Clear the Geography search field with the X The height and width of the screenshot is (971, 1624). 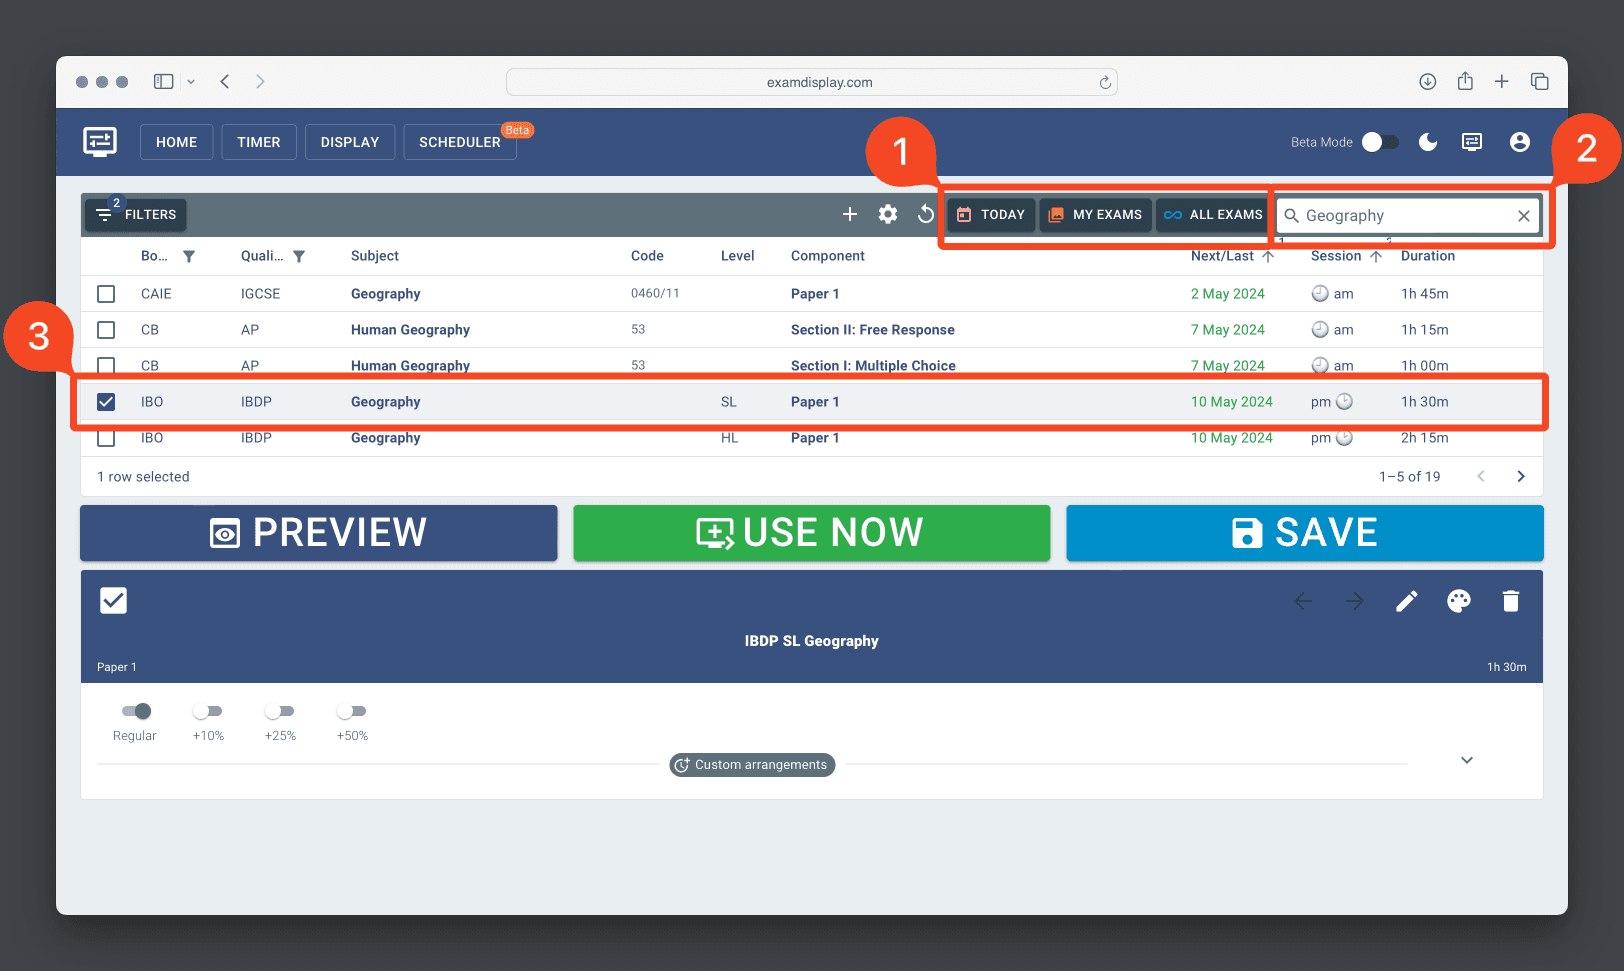(x=1523, y=215)
